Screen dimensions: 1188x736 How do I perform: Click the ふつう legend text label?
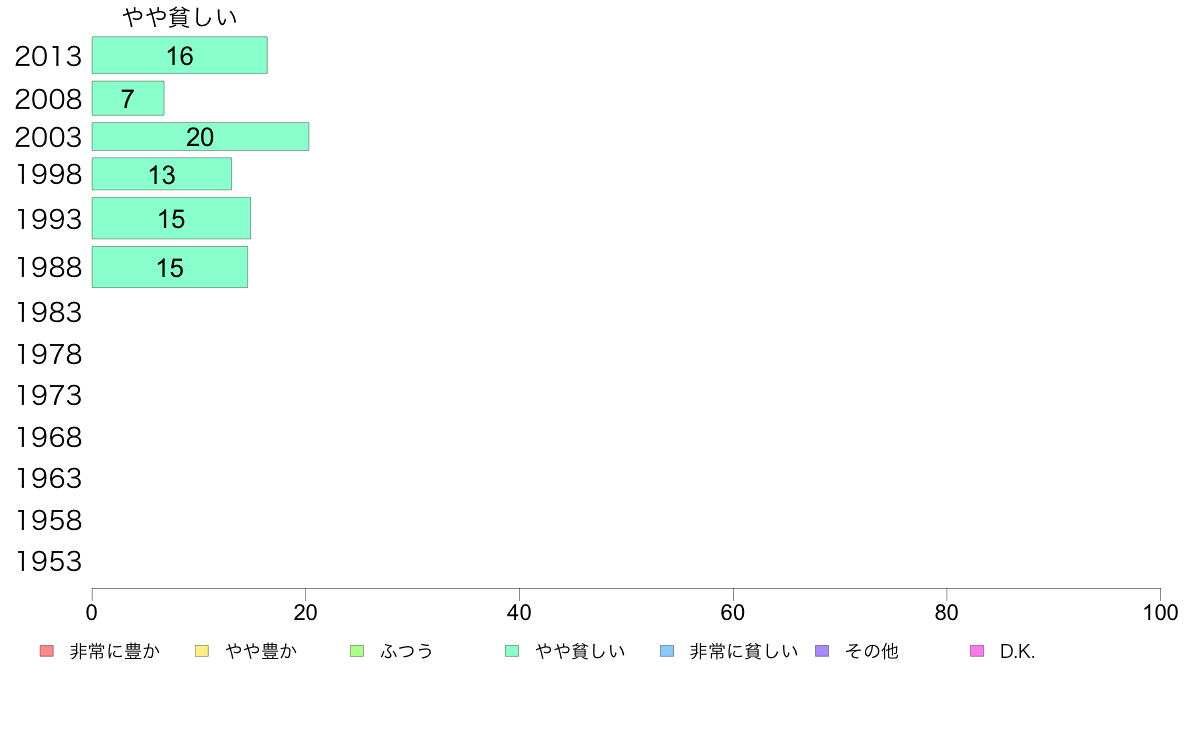click(406, 651)
